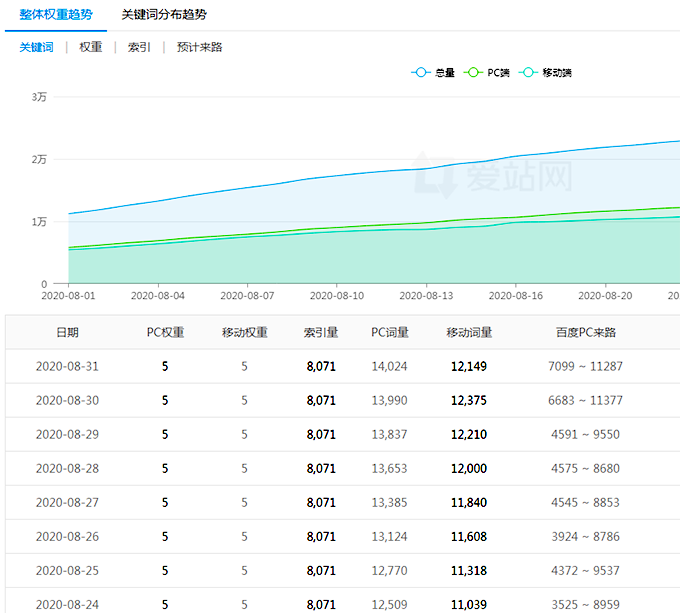Toggle the 移动端 legend series marker
680x613 pixels.
coord(528,73)
